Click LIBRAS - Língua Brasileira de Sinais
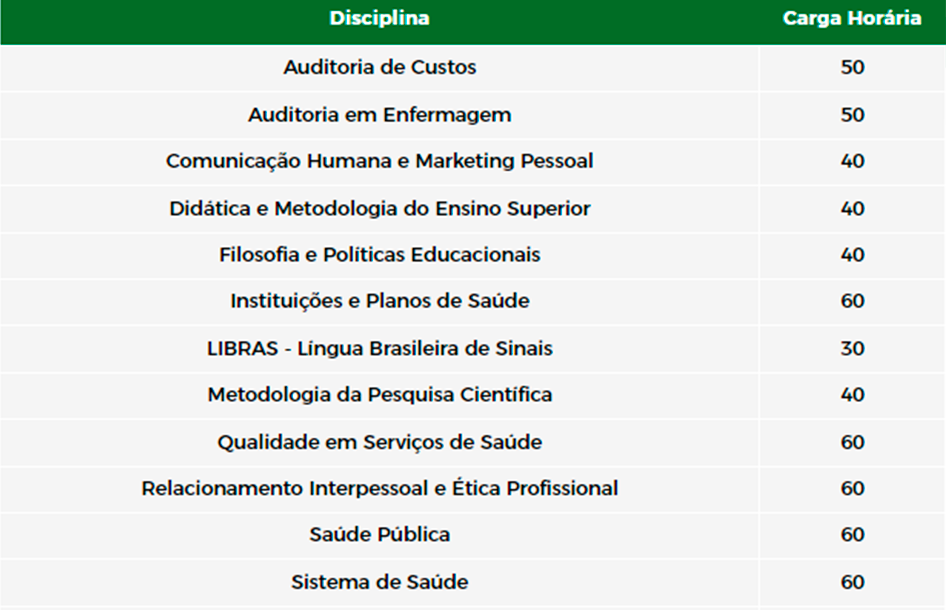 [379, 348]
